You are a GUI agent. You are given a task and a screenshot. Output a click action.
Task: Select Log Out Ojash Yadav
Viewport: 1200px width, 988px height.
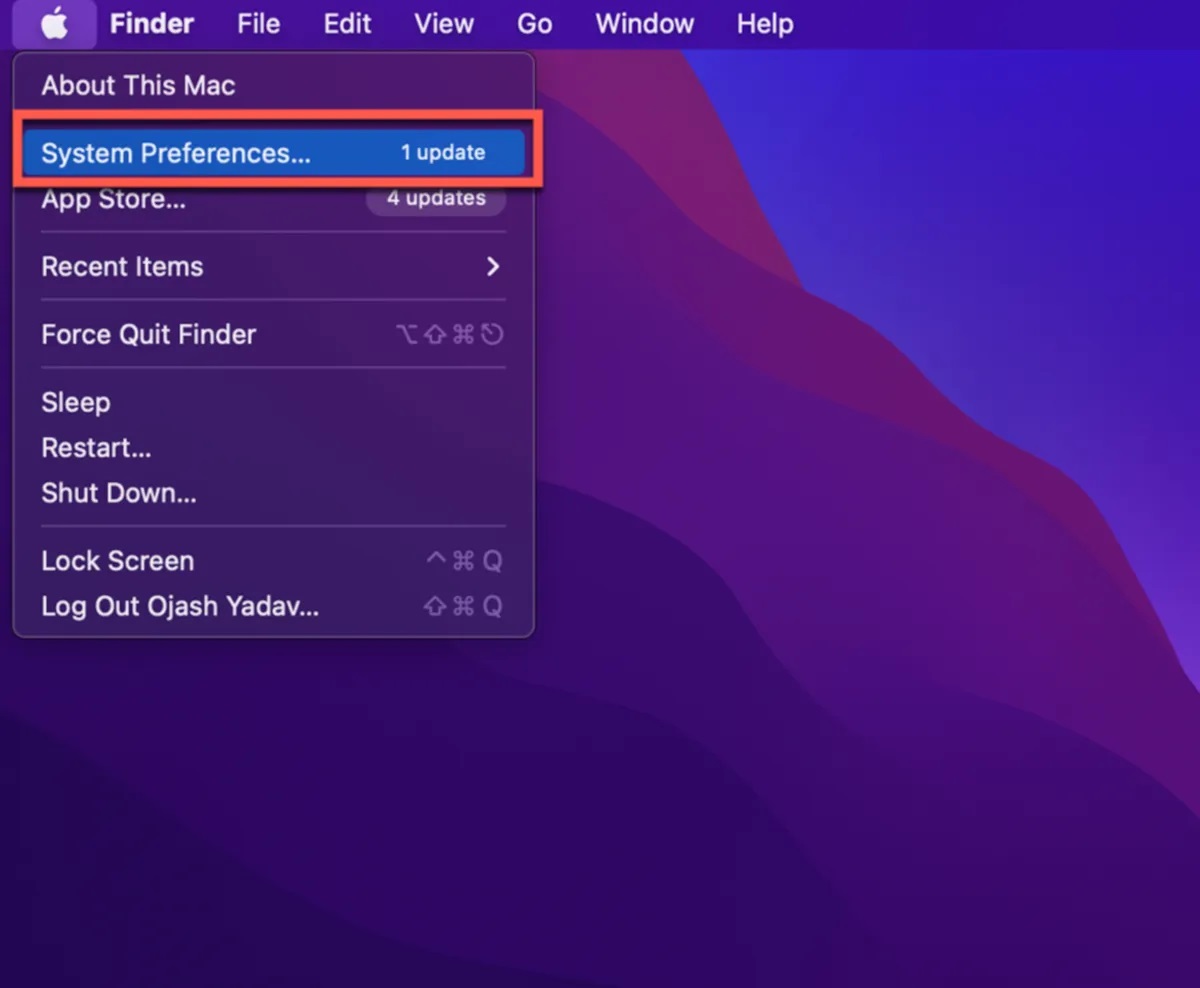[273, 606]
